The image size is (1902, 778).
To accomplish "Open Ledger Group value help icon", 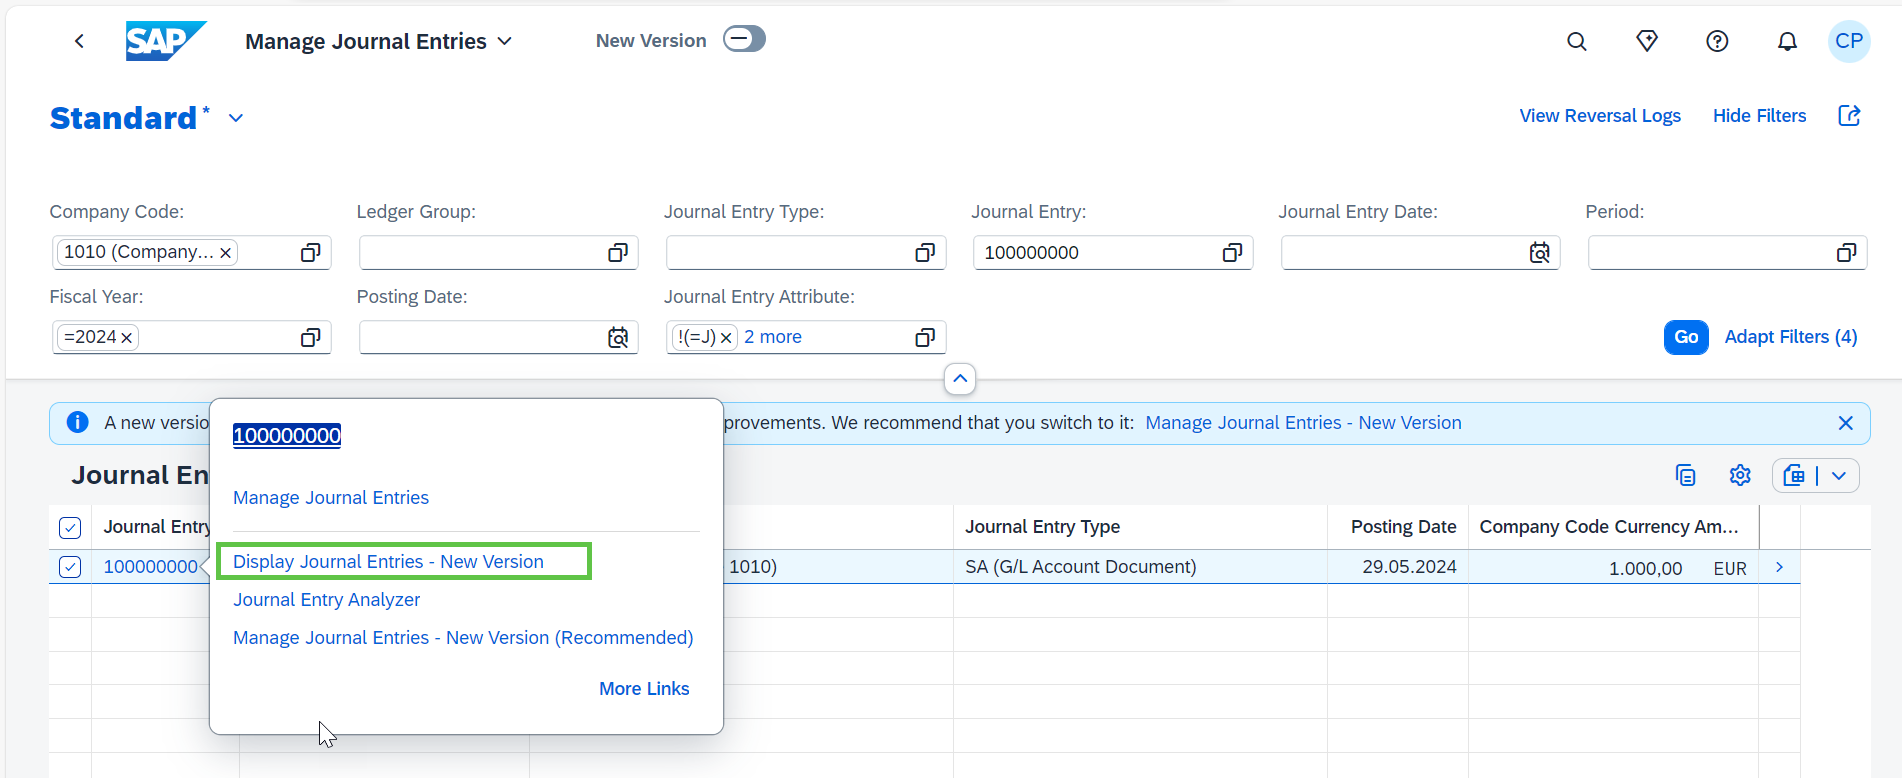I will click(618, 253).
